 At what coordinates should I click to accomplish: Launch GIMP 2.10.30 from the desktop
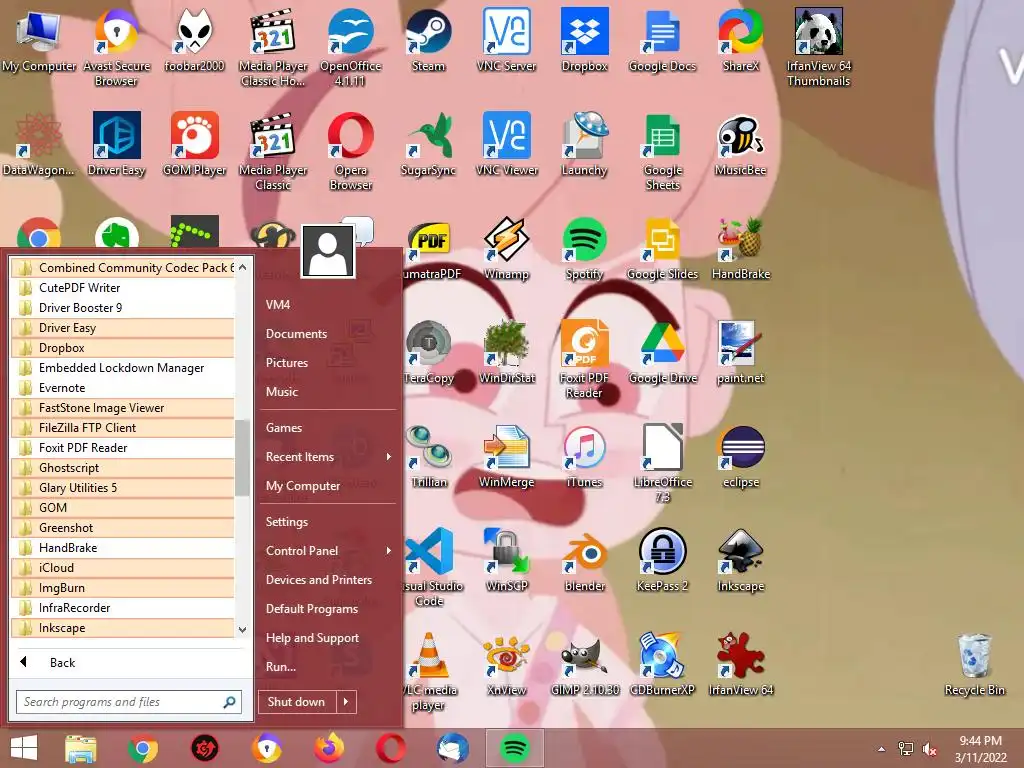point(584,664)
